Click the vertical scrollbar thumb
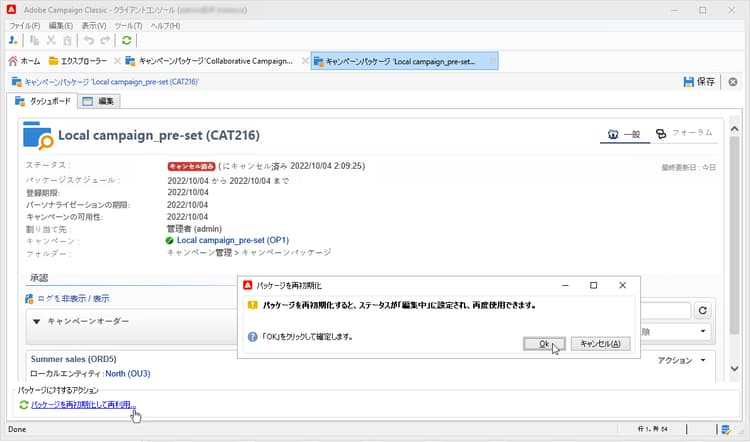The width and height of the screenshot is (750, 442). 734,235
